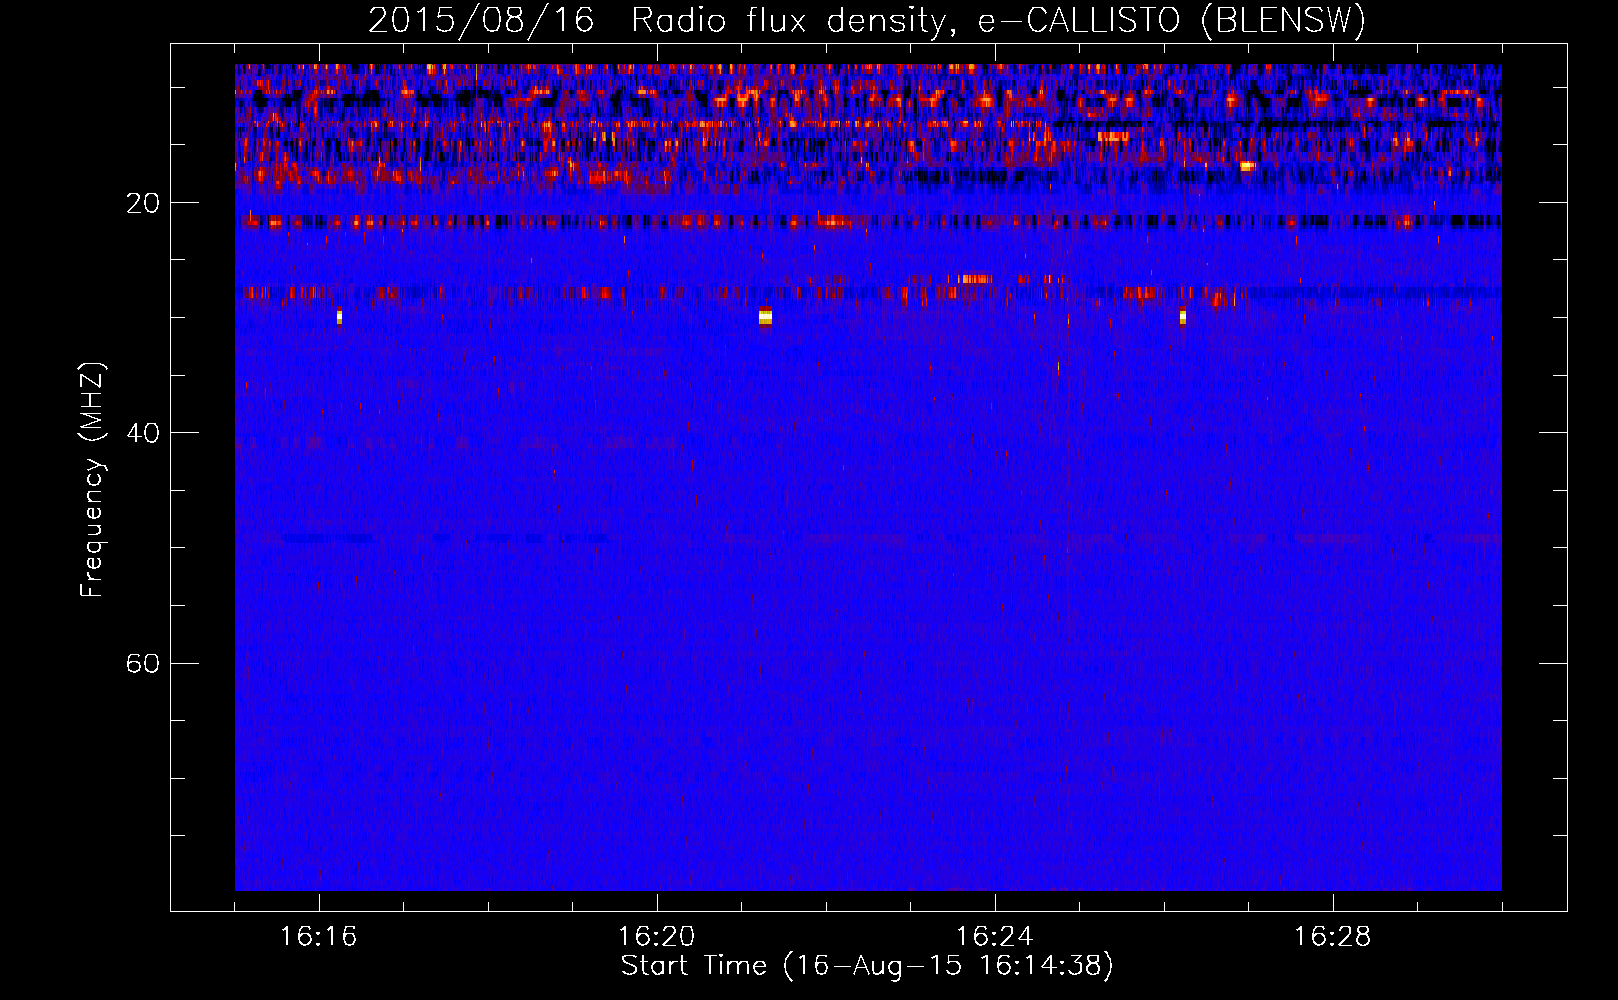
Task: Click the frequency tick label '40'
Action: coord(143,433)
